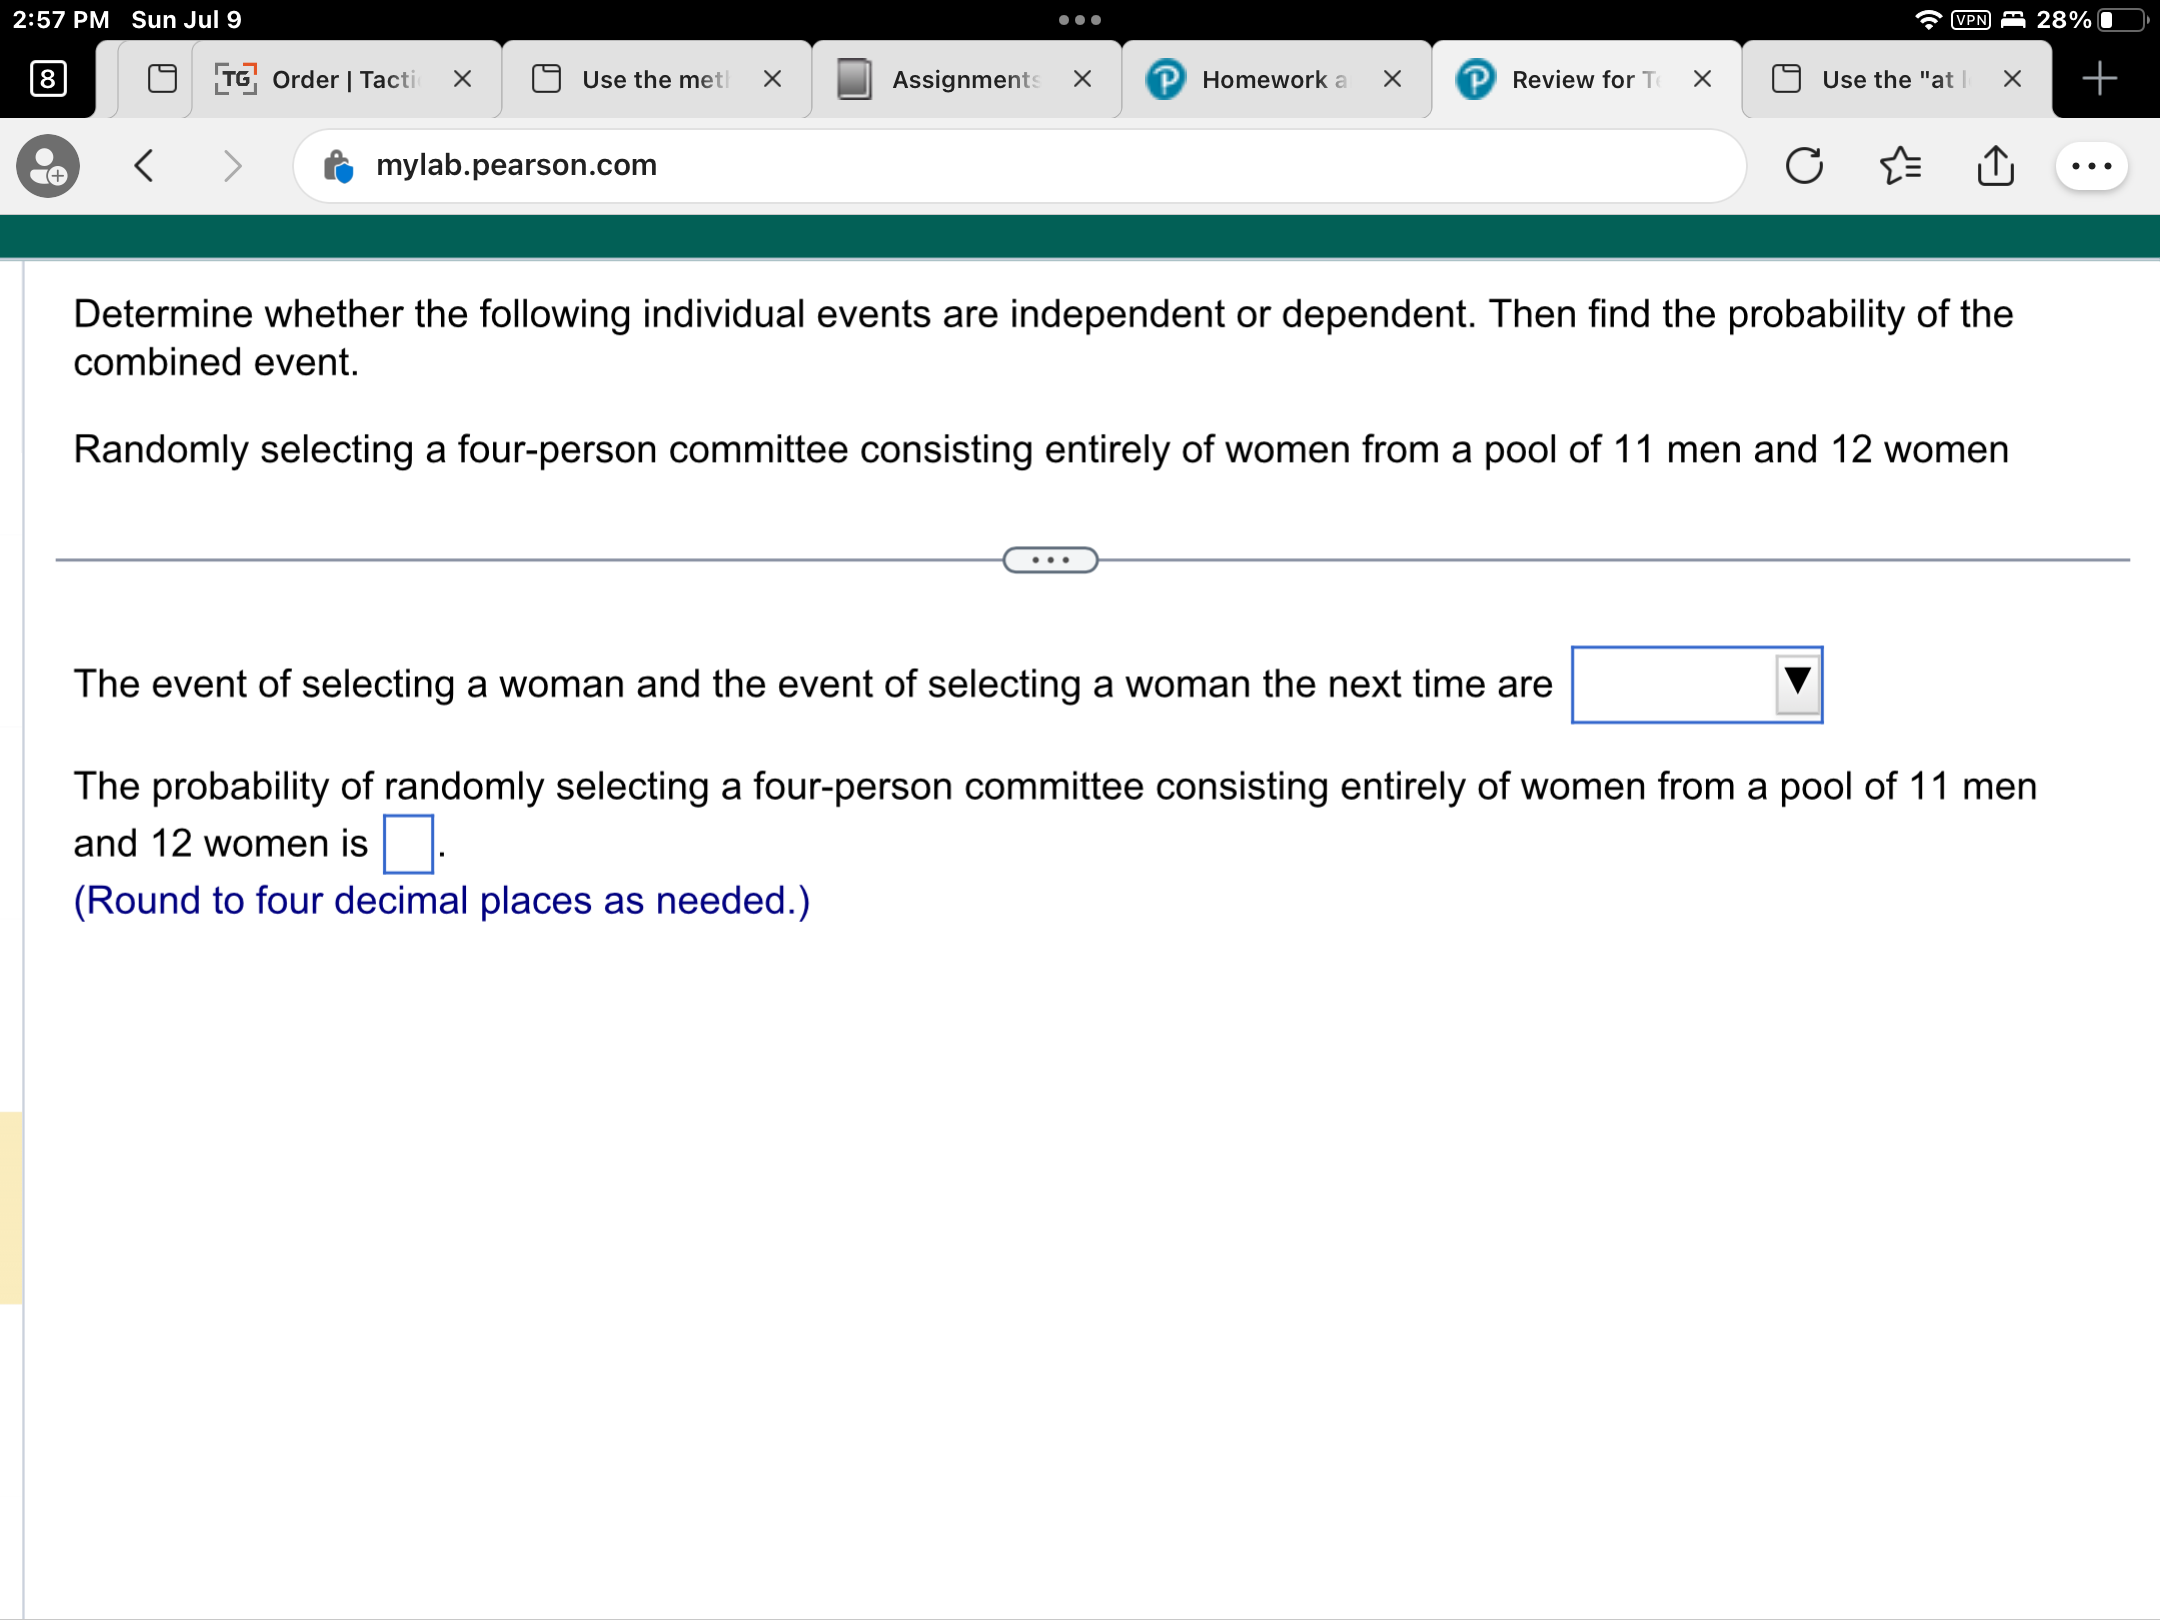
Task: Open a new tab with the plus button
Action: point(2100,79)
